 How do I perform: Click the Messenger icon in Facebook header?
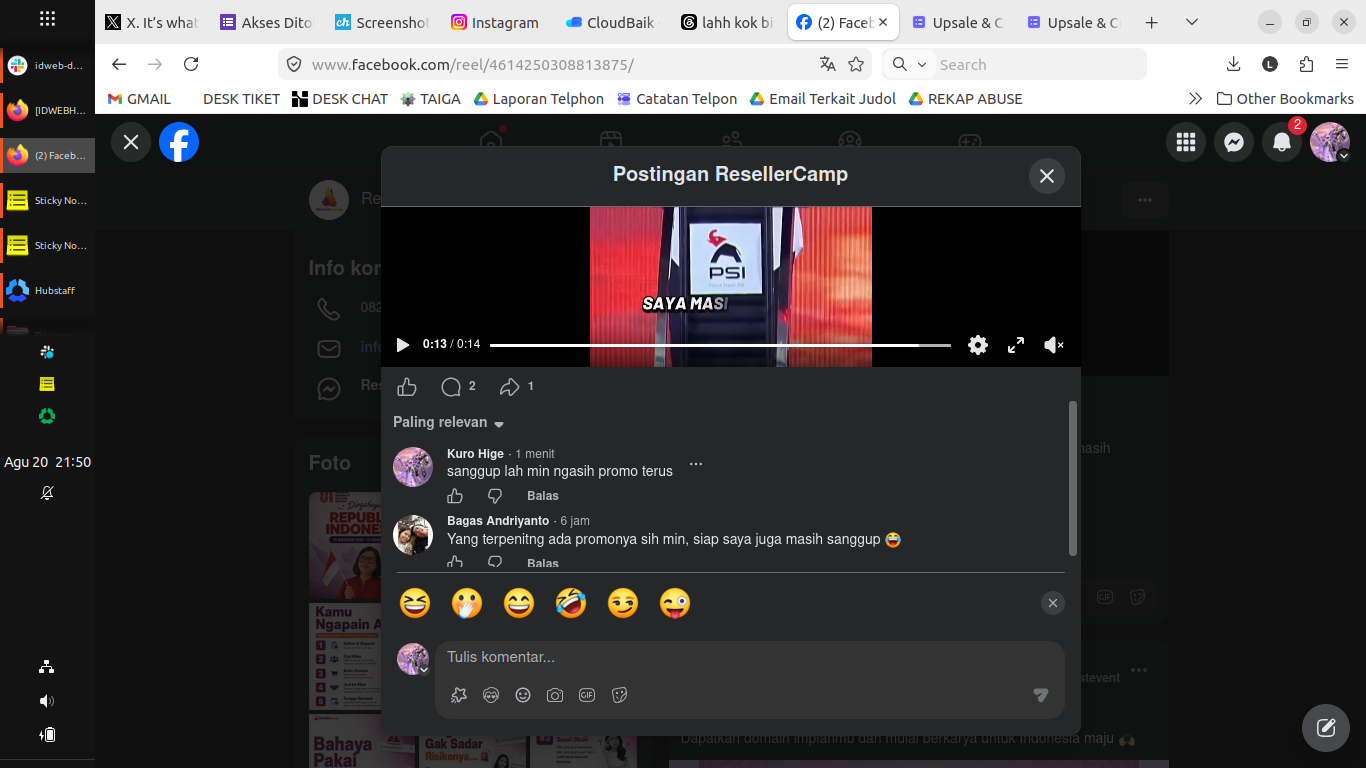click(x=1234, y=143)
